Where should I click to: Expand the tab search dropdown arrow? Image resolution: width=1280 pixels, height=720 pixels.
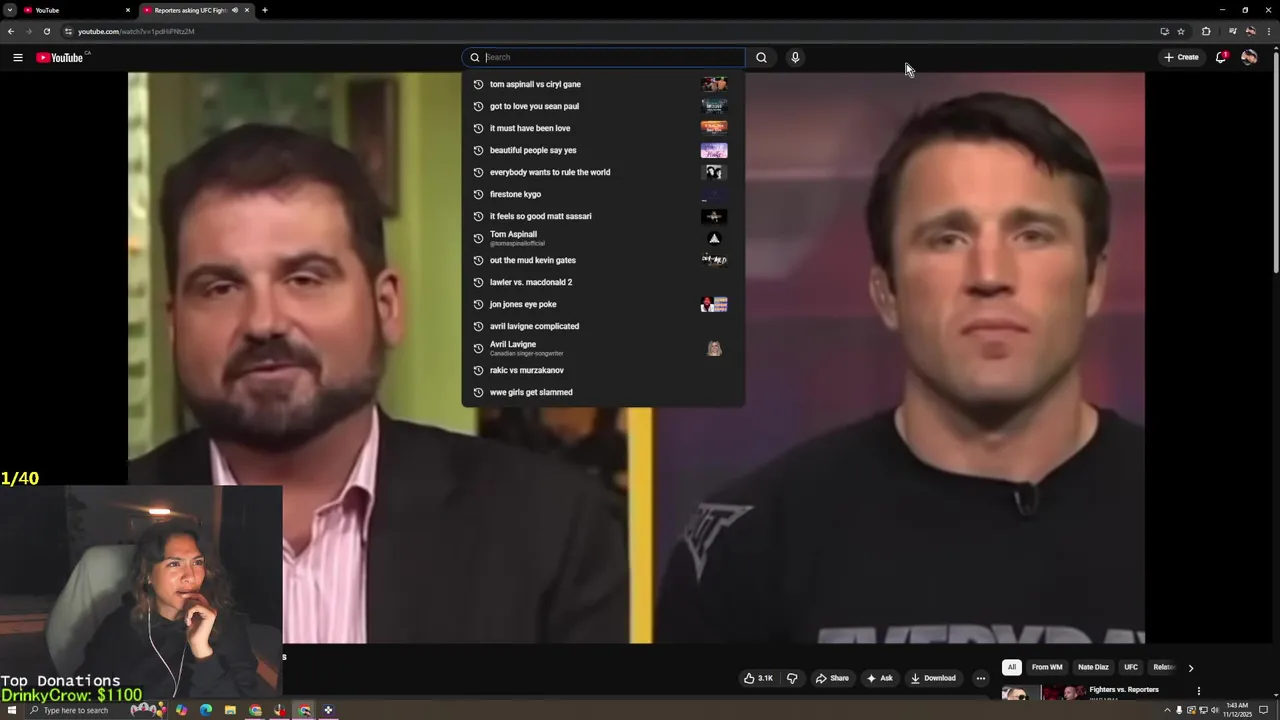9,10
